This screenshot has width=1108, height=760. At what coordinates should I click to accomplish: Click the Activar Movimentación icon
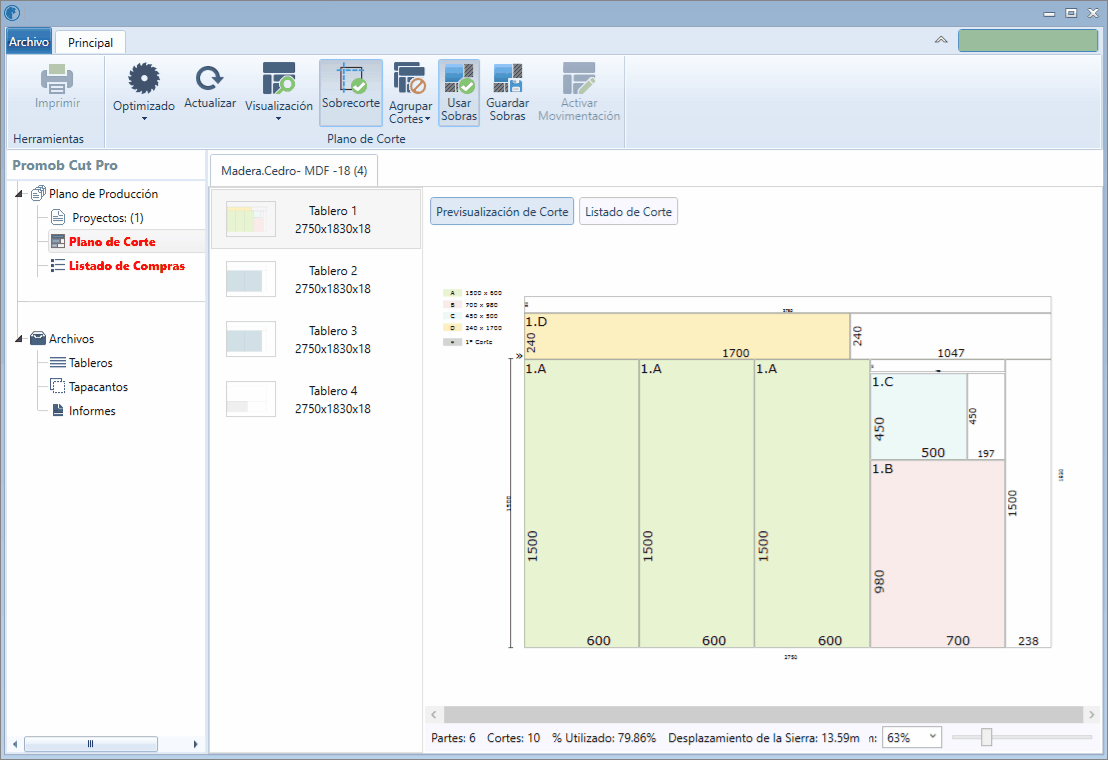click(579, 78)
